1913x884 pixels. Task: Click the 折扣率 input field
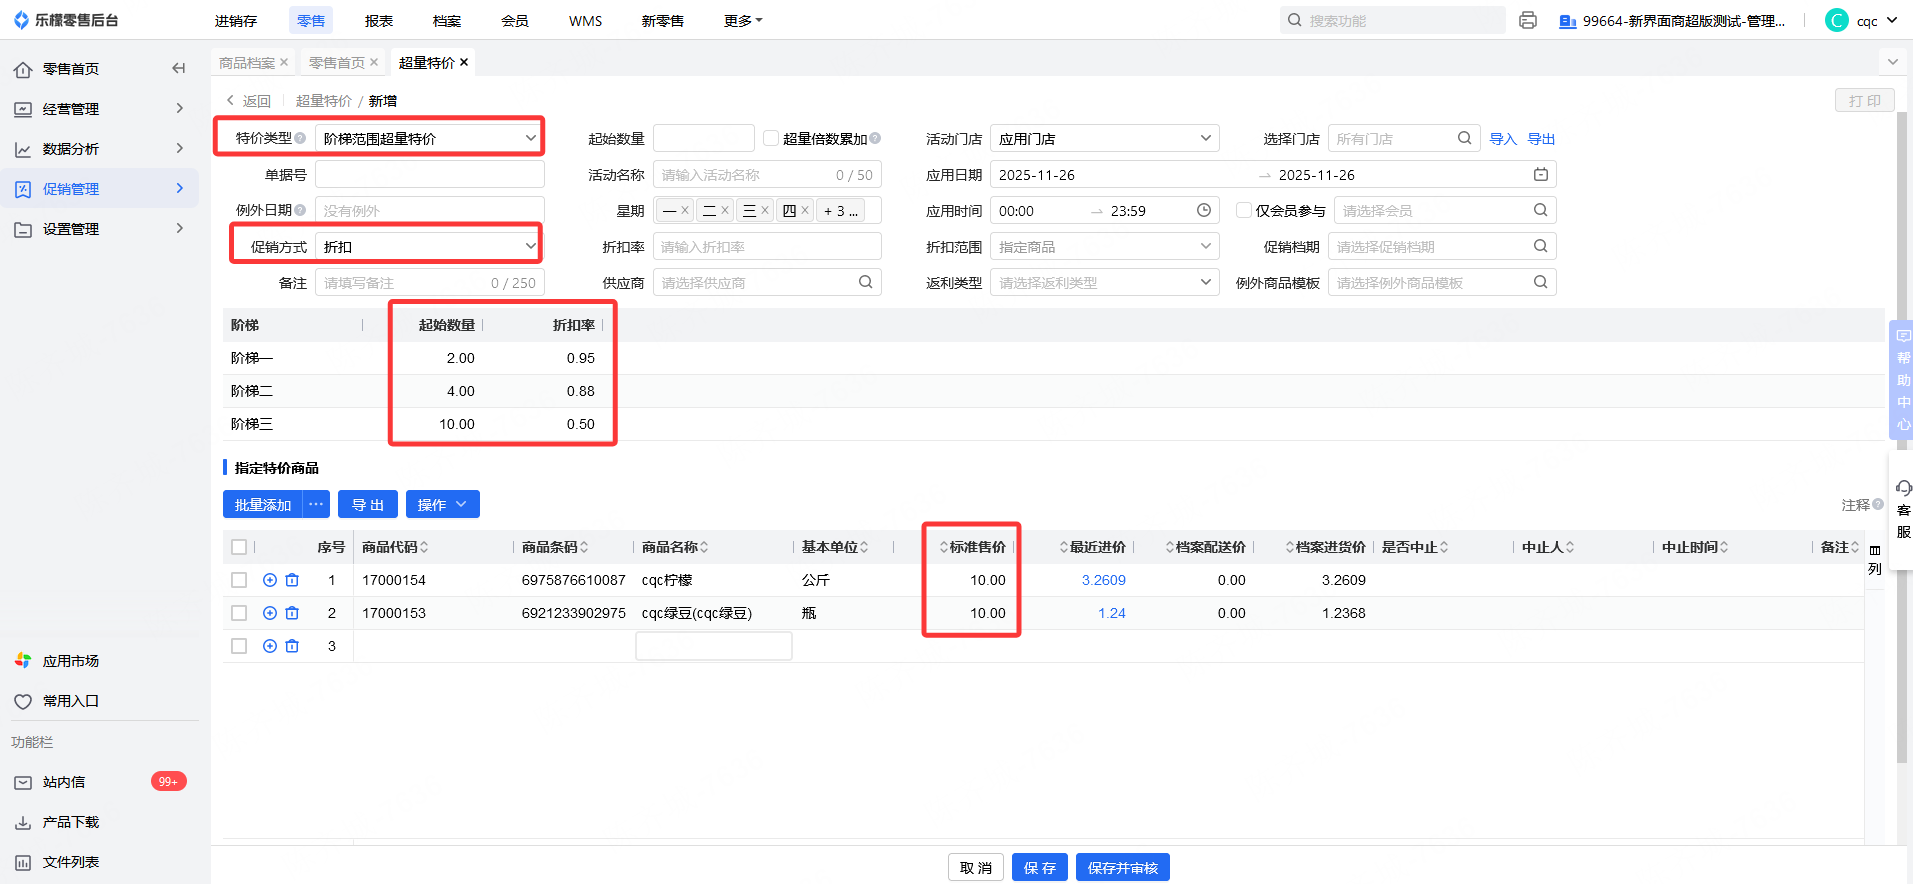click(767, 246)
